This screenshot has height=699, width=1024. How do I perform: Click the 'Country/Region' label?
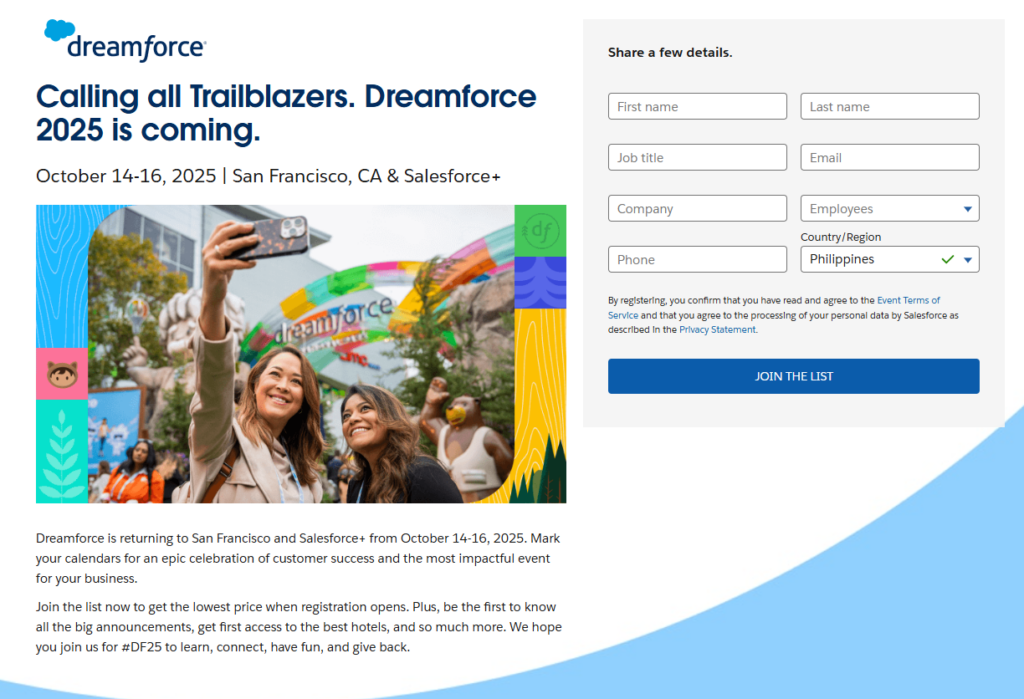[840, 237]
